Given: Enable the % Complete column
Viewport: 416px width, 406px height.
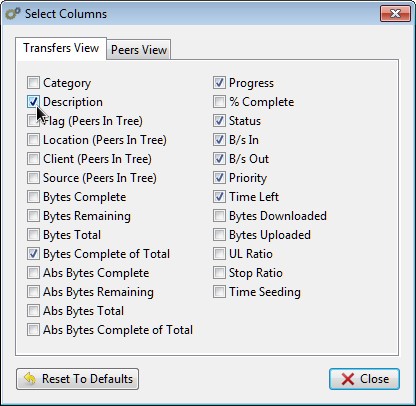Looking at the screenshot, I should point(219,102).
